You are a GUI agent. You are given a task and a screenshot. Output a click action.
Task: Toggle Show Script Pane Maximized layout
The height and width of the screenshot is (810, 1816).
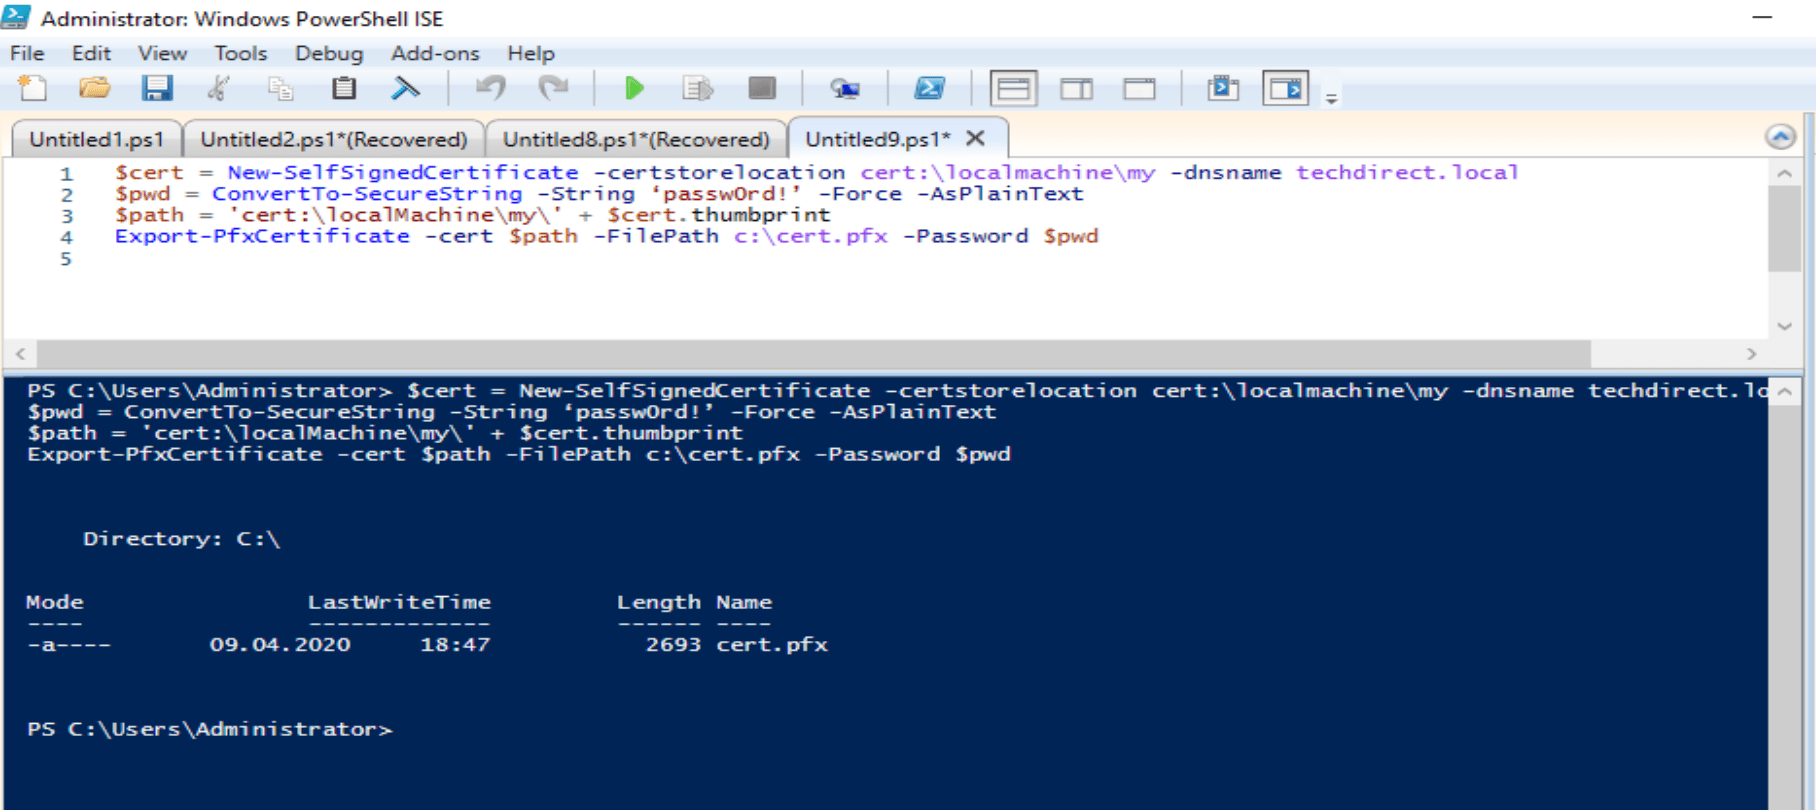pyautogui.click(x=1139, y=89)
